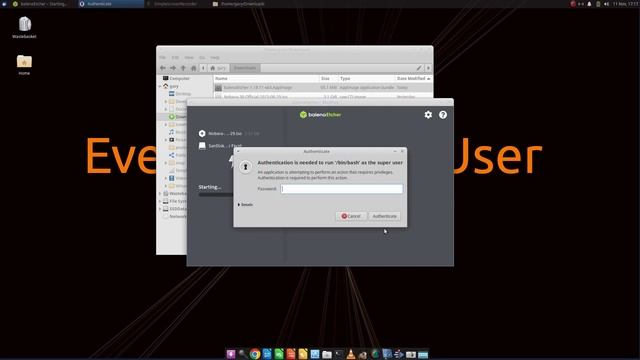Go to home folder in file manager toolbar

[x=193, y=68]
